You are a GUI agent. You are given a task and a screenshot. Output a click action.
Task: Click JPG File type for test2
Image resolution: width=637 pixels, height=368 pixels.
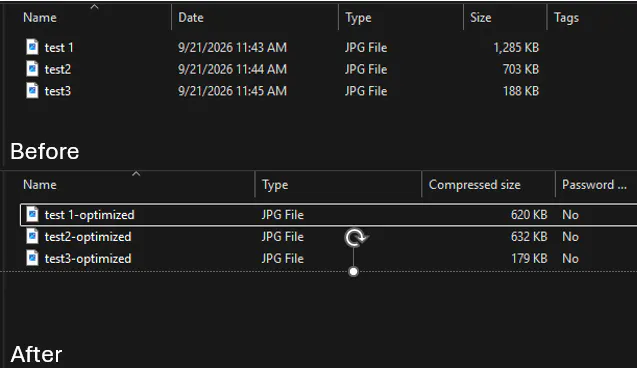[x=366, y=69]
